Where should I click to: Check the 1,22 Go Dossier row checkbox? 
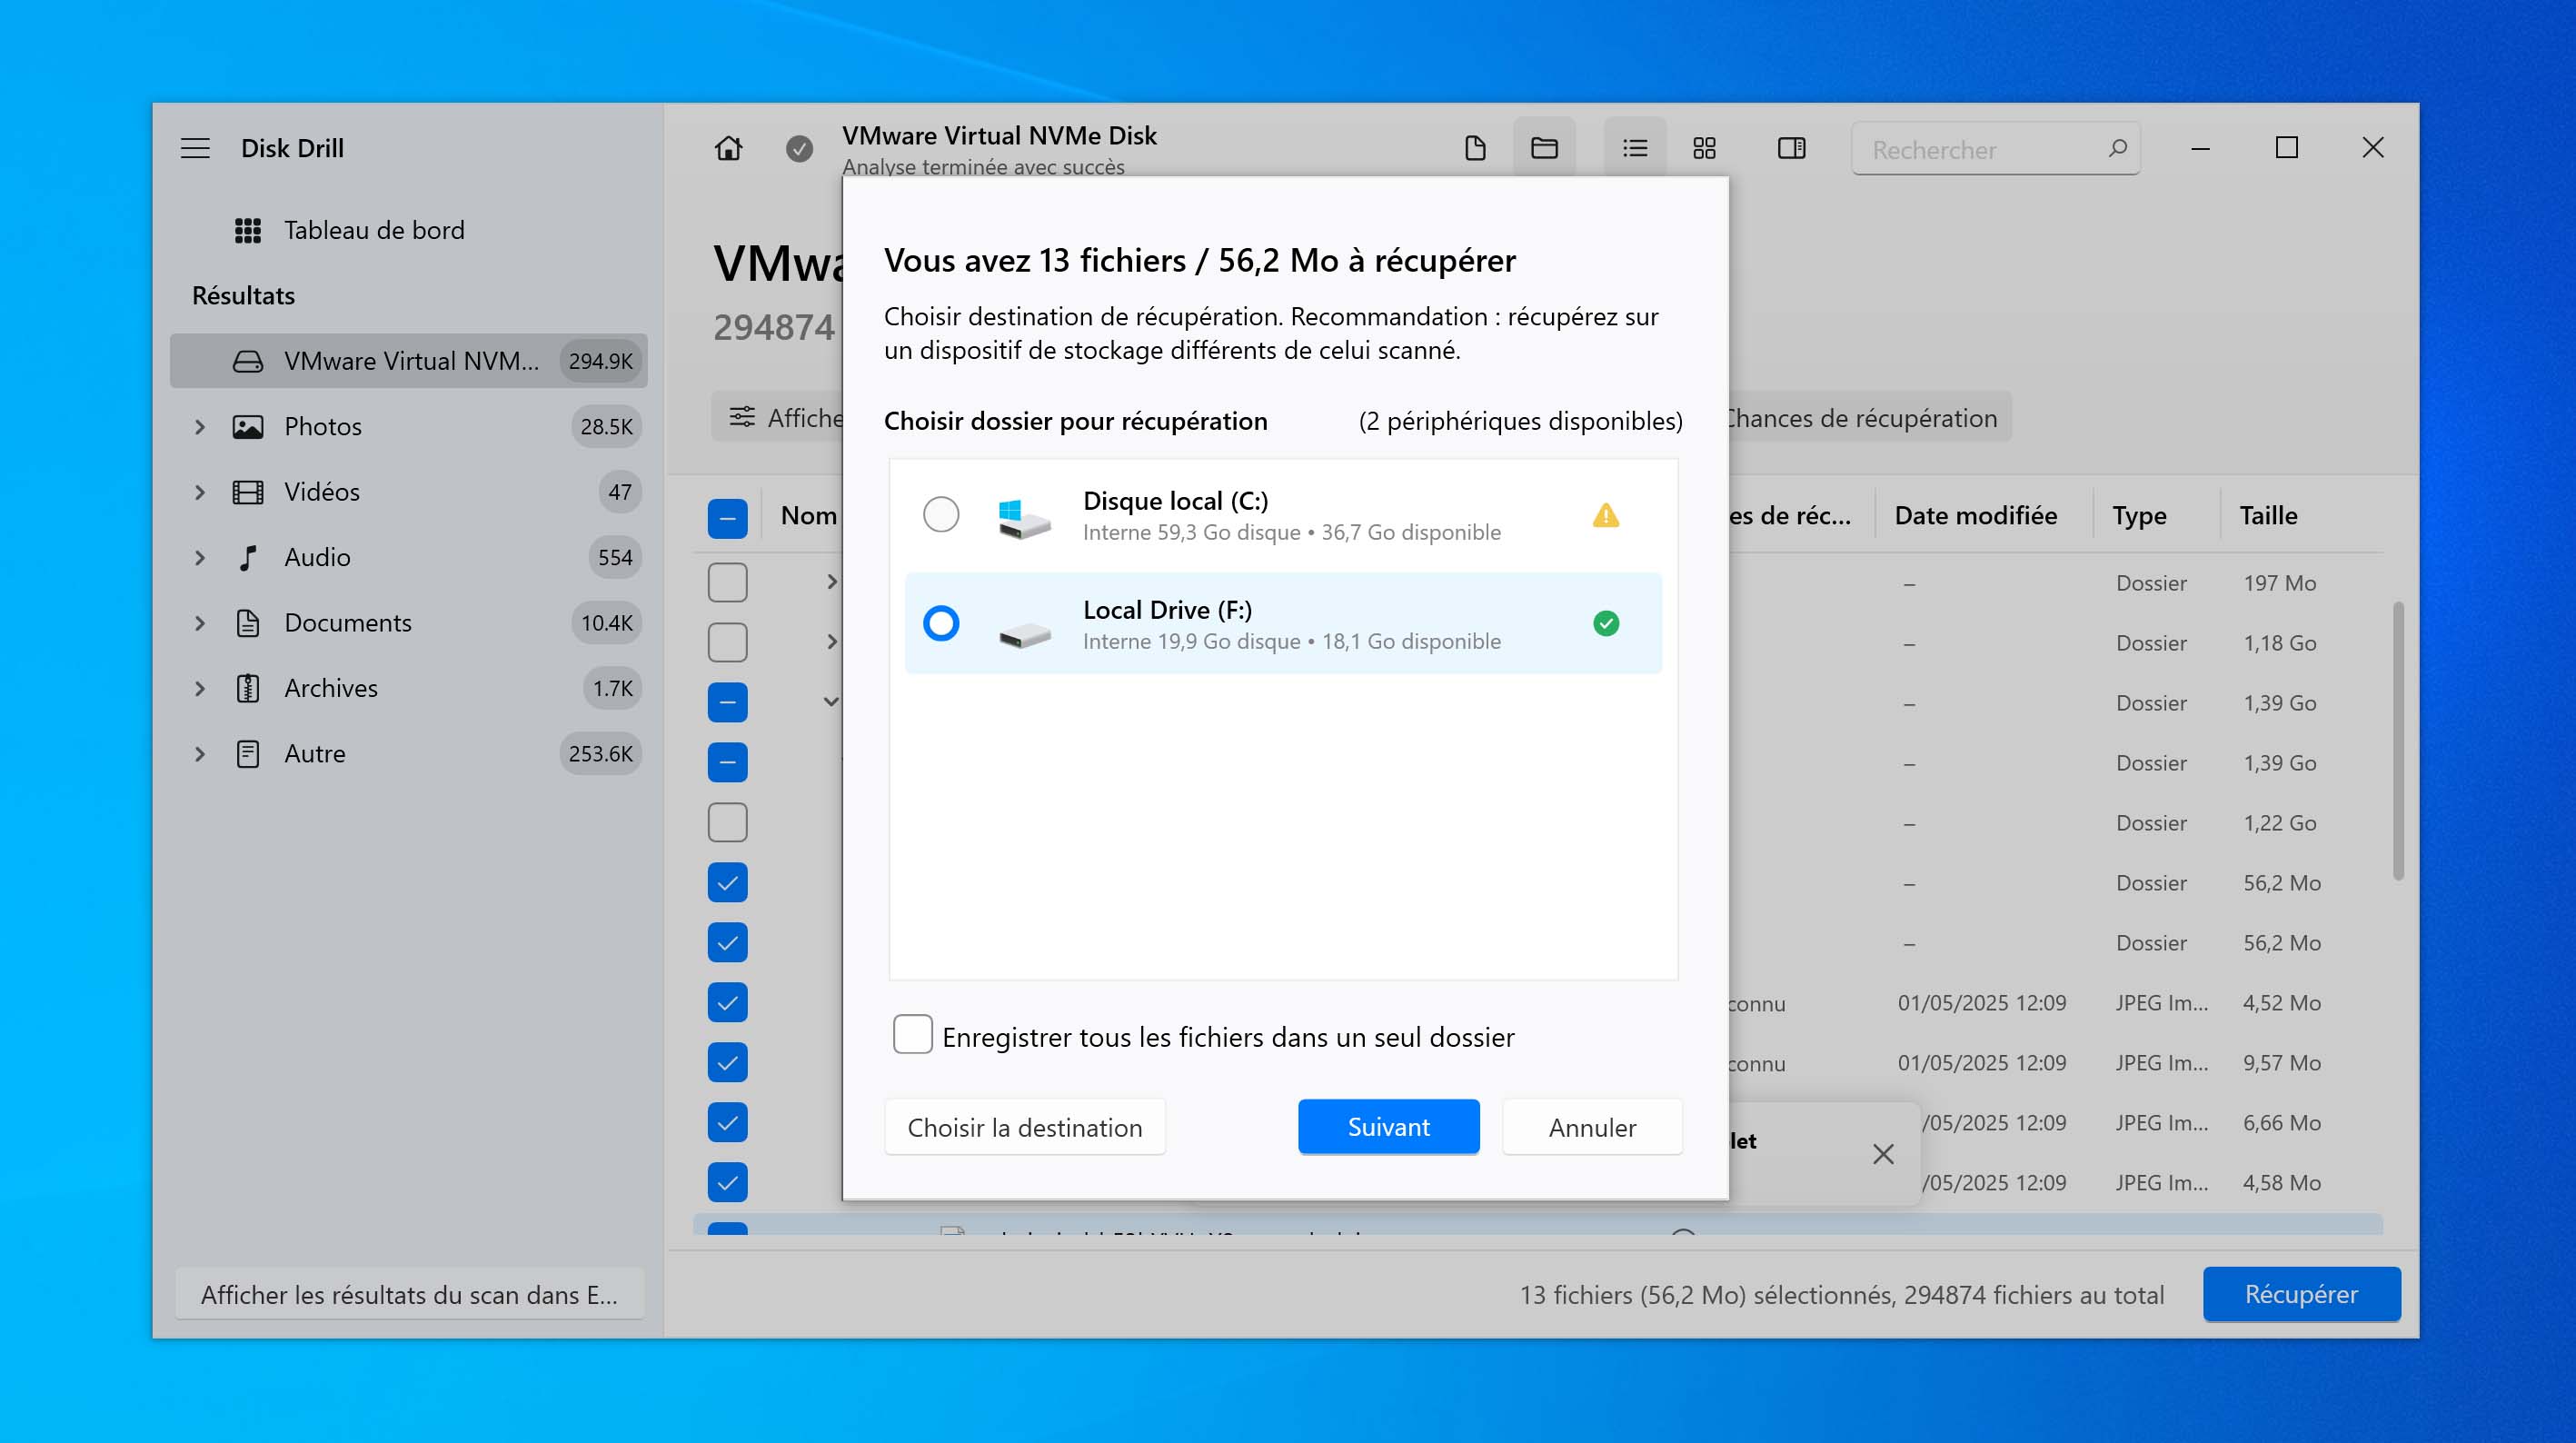point(727,822)
